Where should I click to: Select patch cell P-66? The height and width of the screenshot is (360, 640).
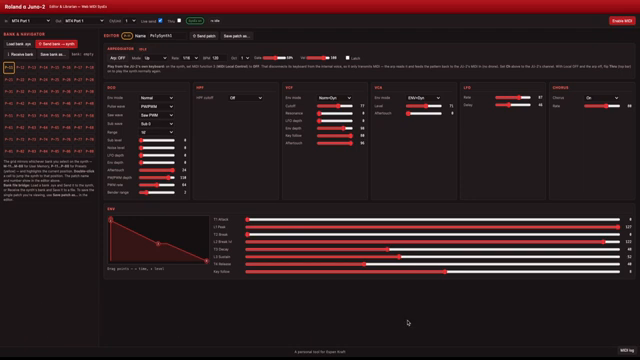[x=67, y=128]
